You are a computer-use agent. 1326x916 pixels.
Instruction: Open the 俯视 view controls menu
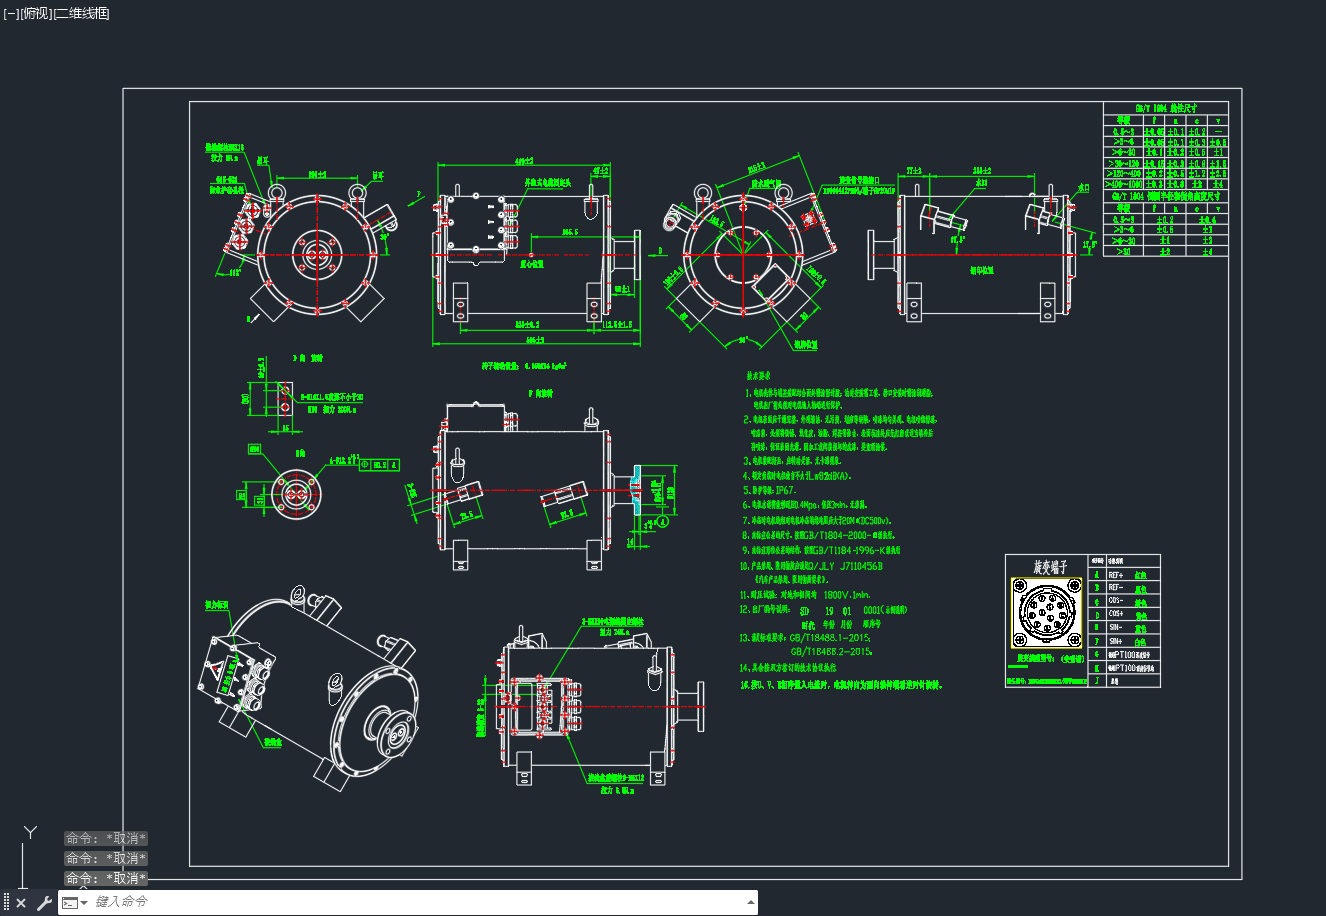point(35,13)
